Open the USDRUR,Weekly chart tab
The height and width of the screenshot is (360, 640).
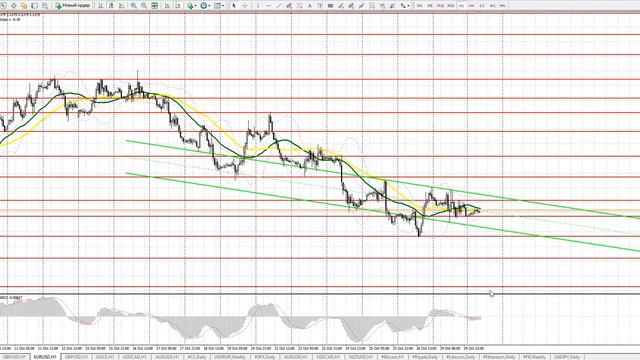click(230, 357)
